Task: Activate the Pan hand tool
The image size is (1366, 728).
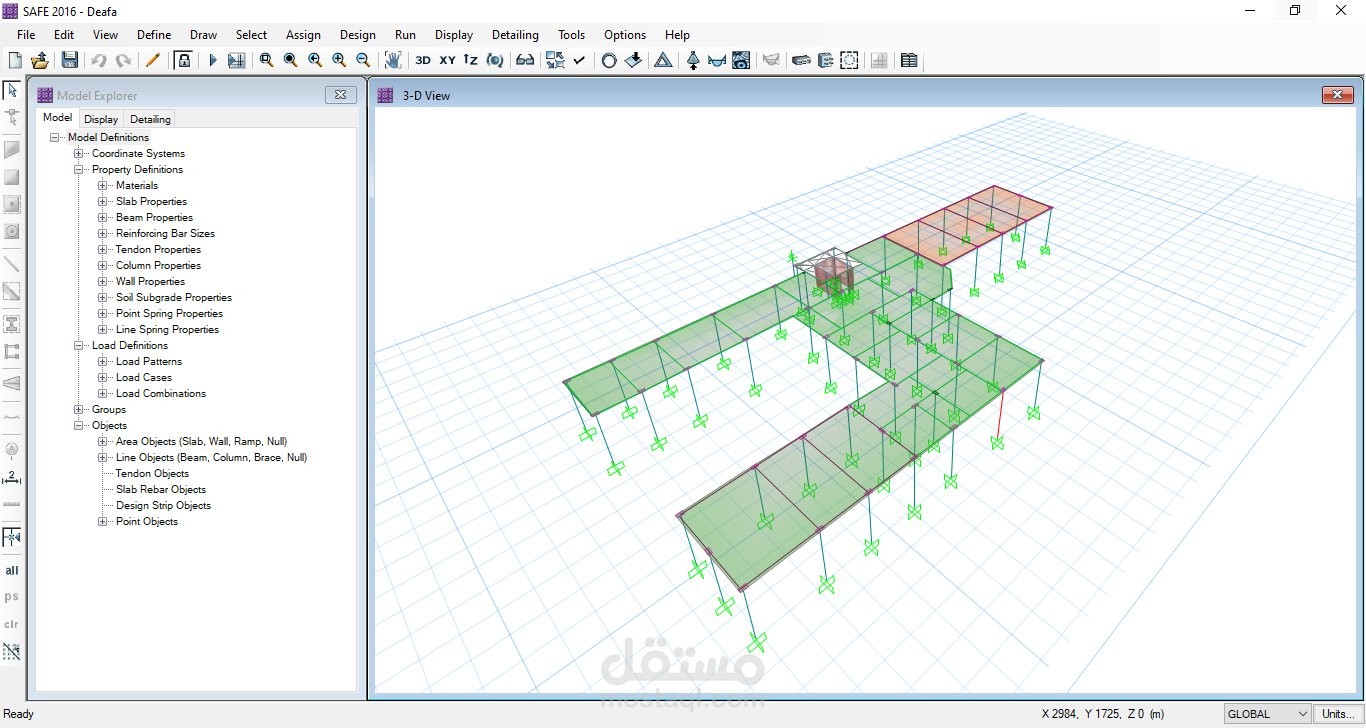Action: [393, 60]
